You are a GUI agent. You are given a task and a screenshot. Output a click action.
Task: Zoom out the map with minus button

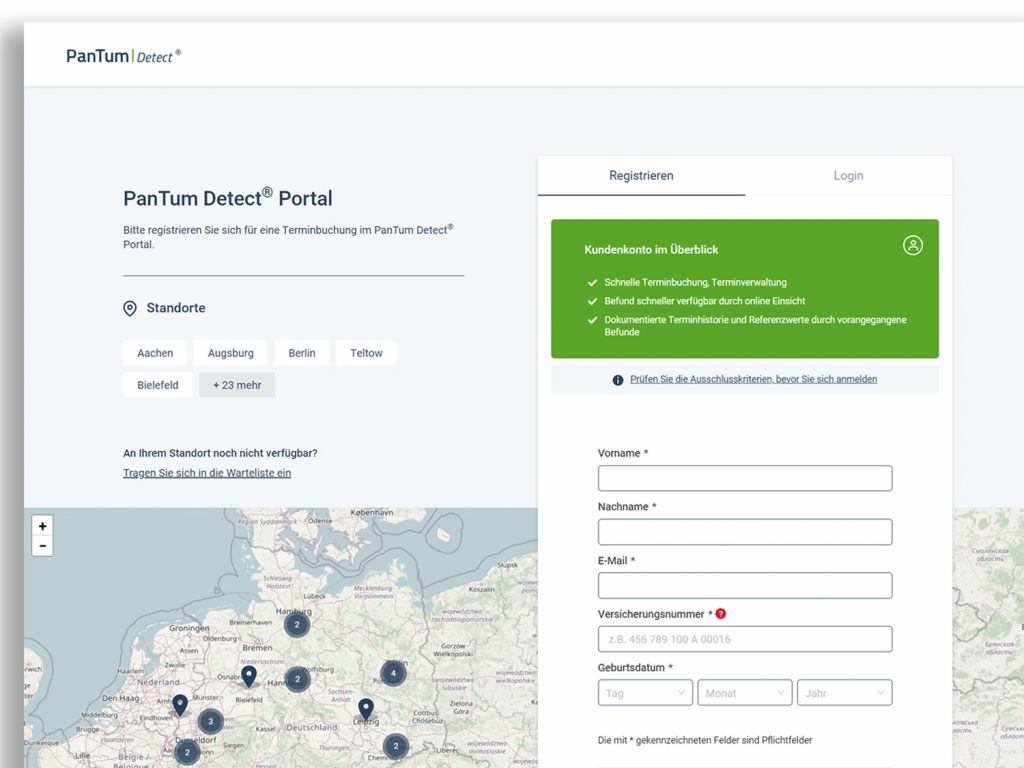pyautogui.click(x=42, y=546)
